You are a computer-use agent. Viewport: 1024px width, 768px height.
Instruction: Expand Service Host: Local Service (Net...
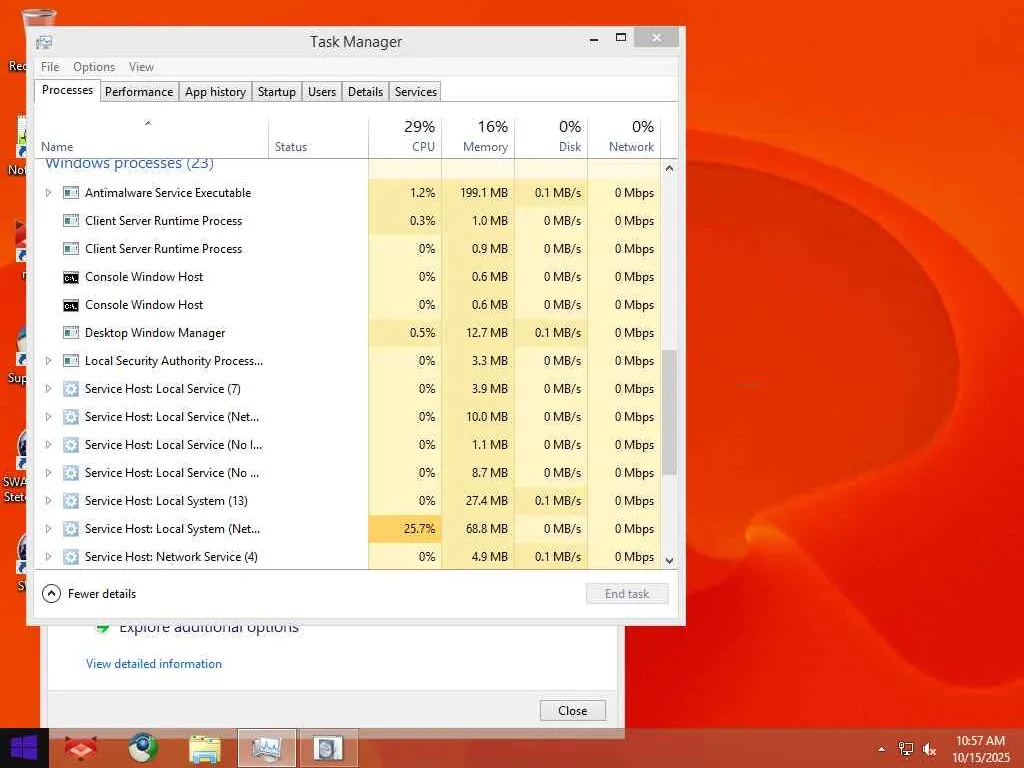pos(48,417)
